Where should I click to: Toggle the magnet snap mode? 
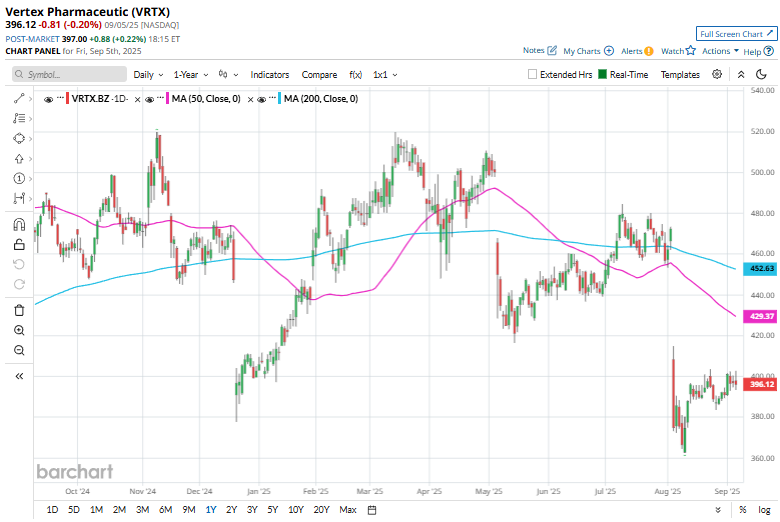click(x=19, y=225)
